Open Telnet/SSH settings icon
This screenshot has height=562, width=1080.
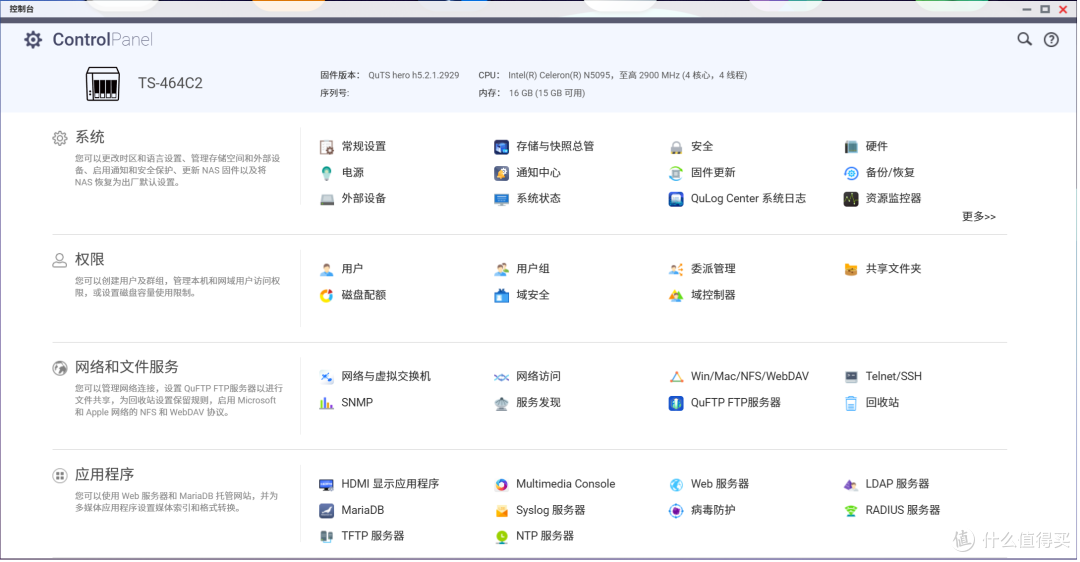pos(851,377)
